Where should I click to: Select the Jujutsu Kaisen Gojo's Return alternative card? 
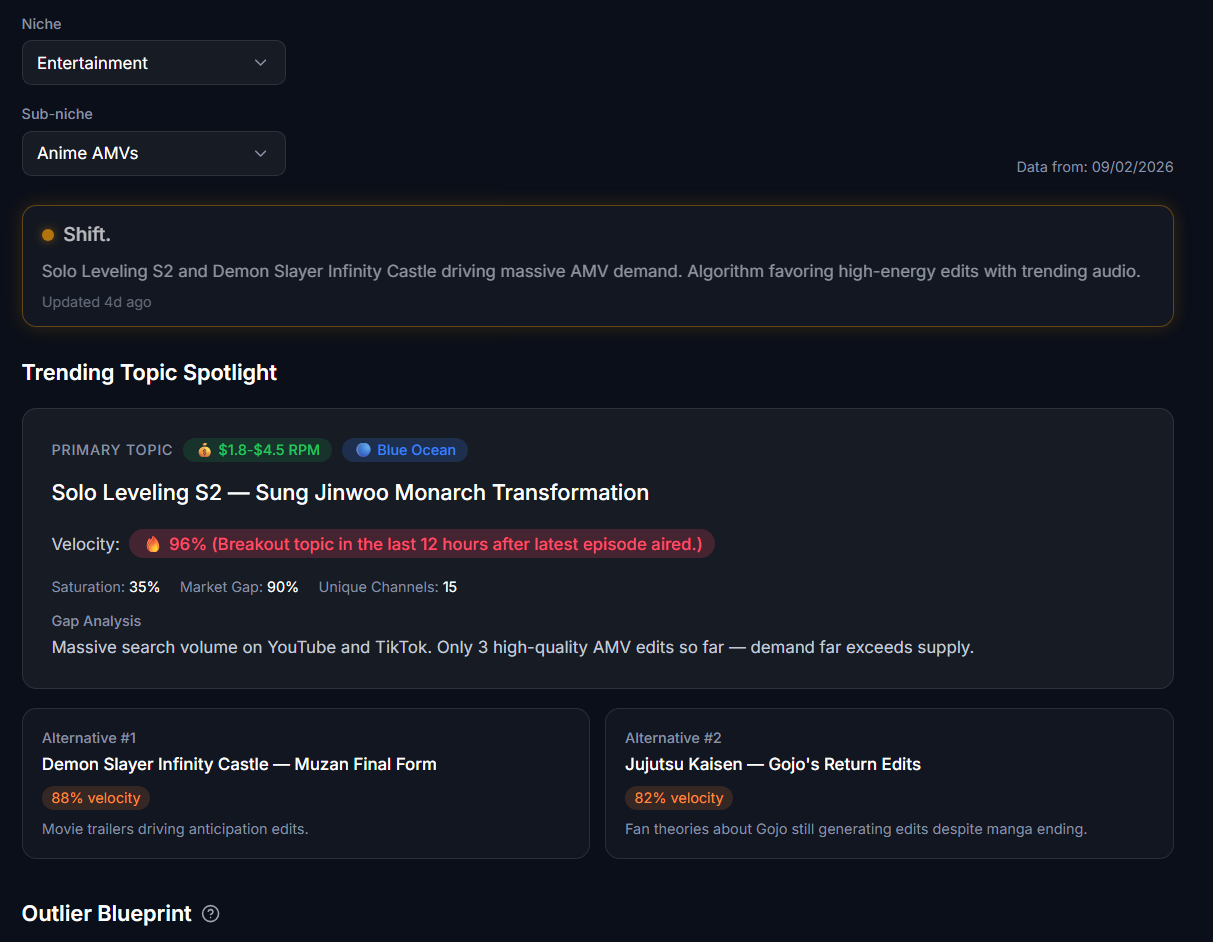[x=888, y=783]
